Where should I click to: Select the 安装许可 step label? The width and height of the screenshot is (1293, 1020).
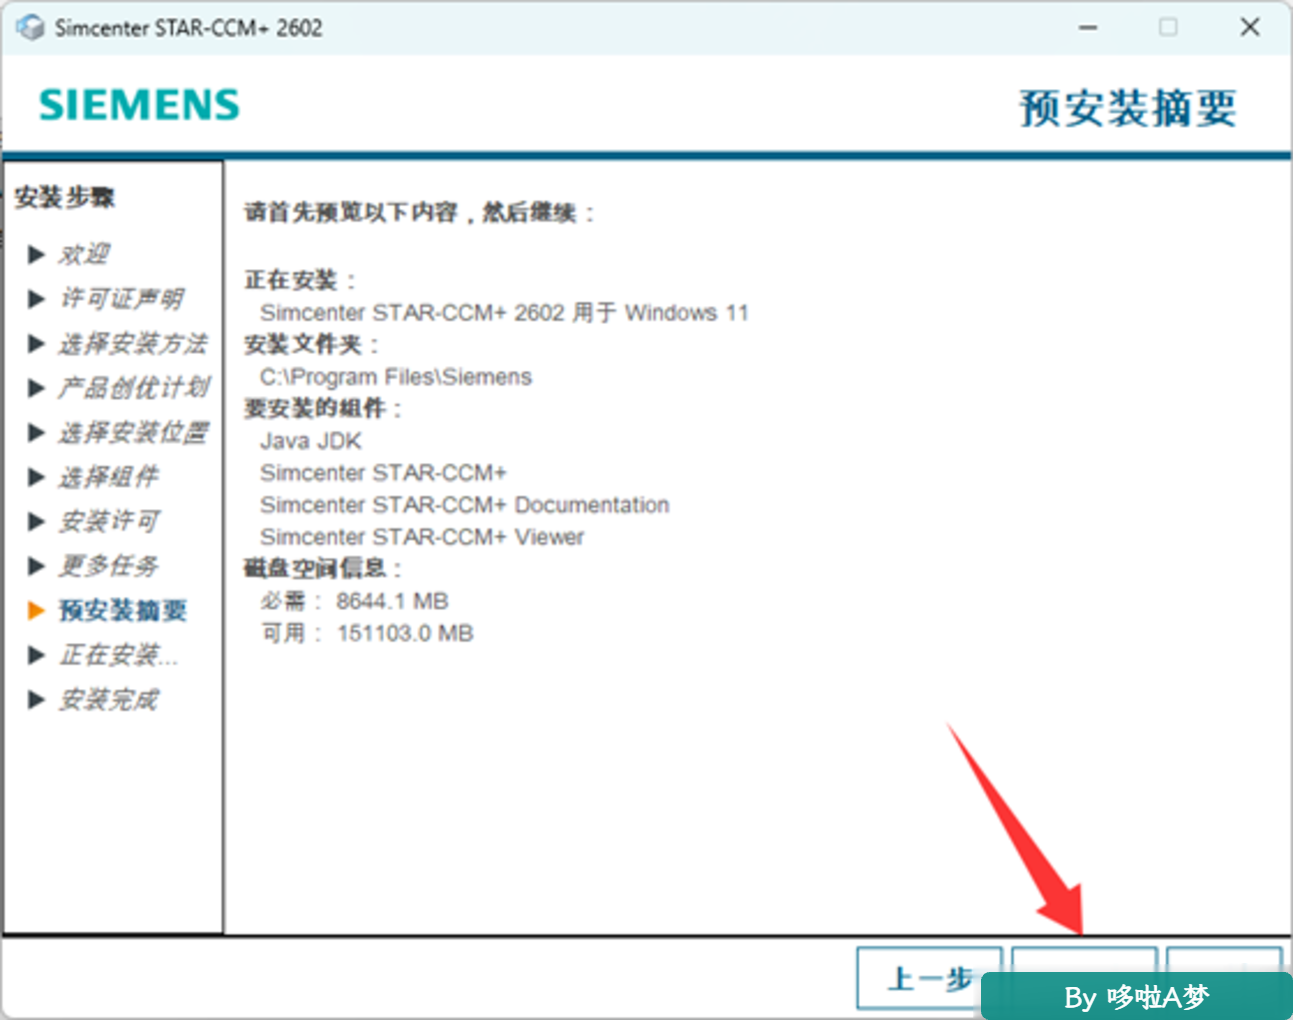[108, 521]
